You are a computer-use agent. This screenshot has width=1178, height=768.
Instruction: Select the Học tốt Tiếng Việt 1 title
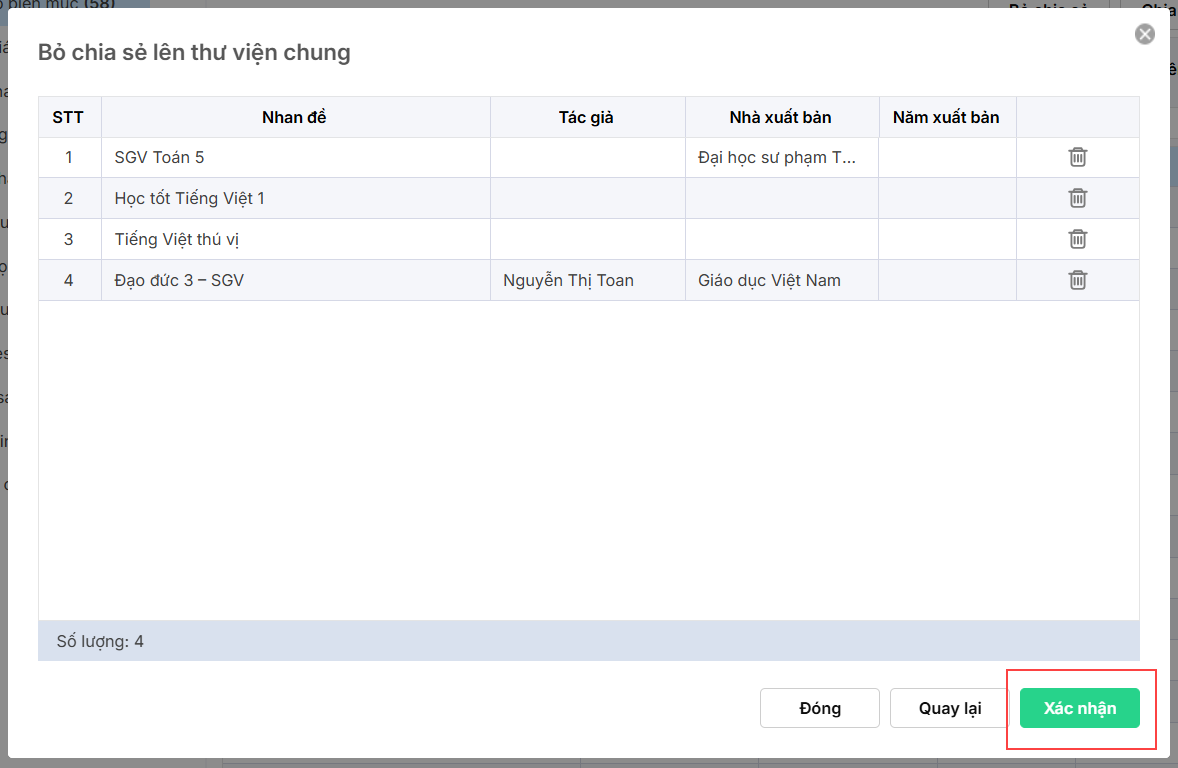pos(190,198)
